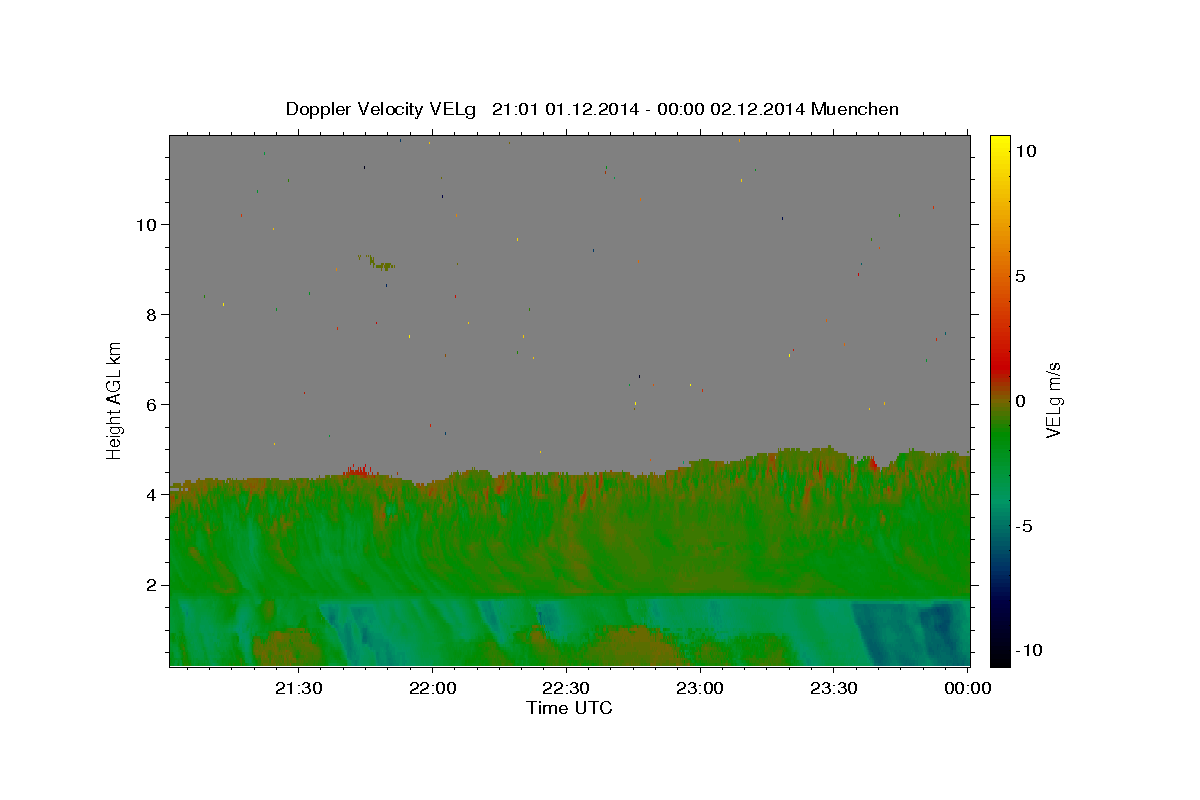This screenshot has width=1200, height=800.
Task: Click the 21:30 time tick label
Action: [x=299, y=688]
